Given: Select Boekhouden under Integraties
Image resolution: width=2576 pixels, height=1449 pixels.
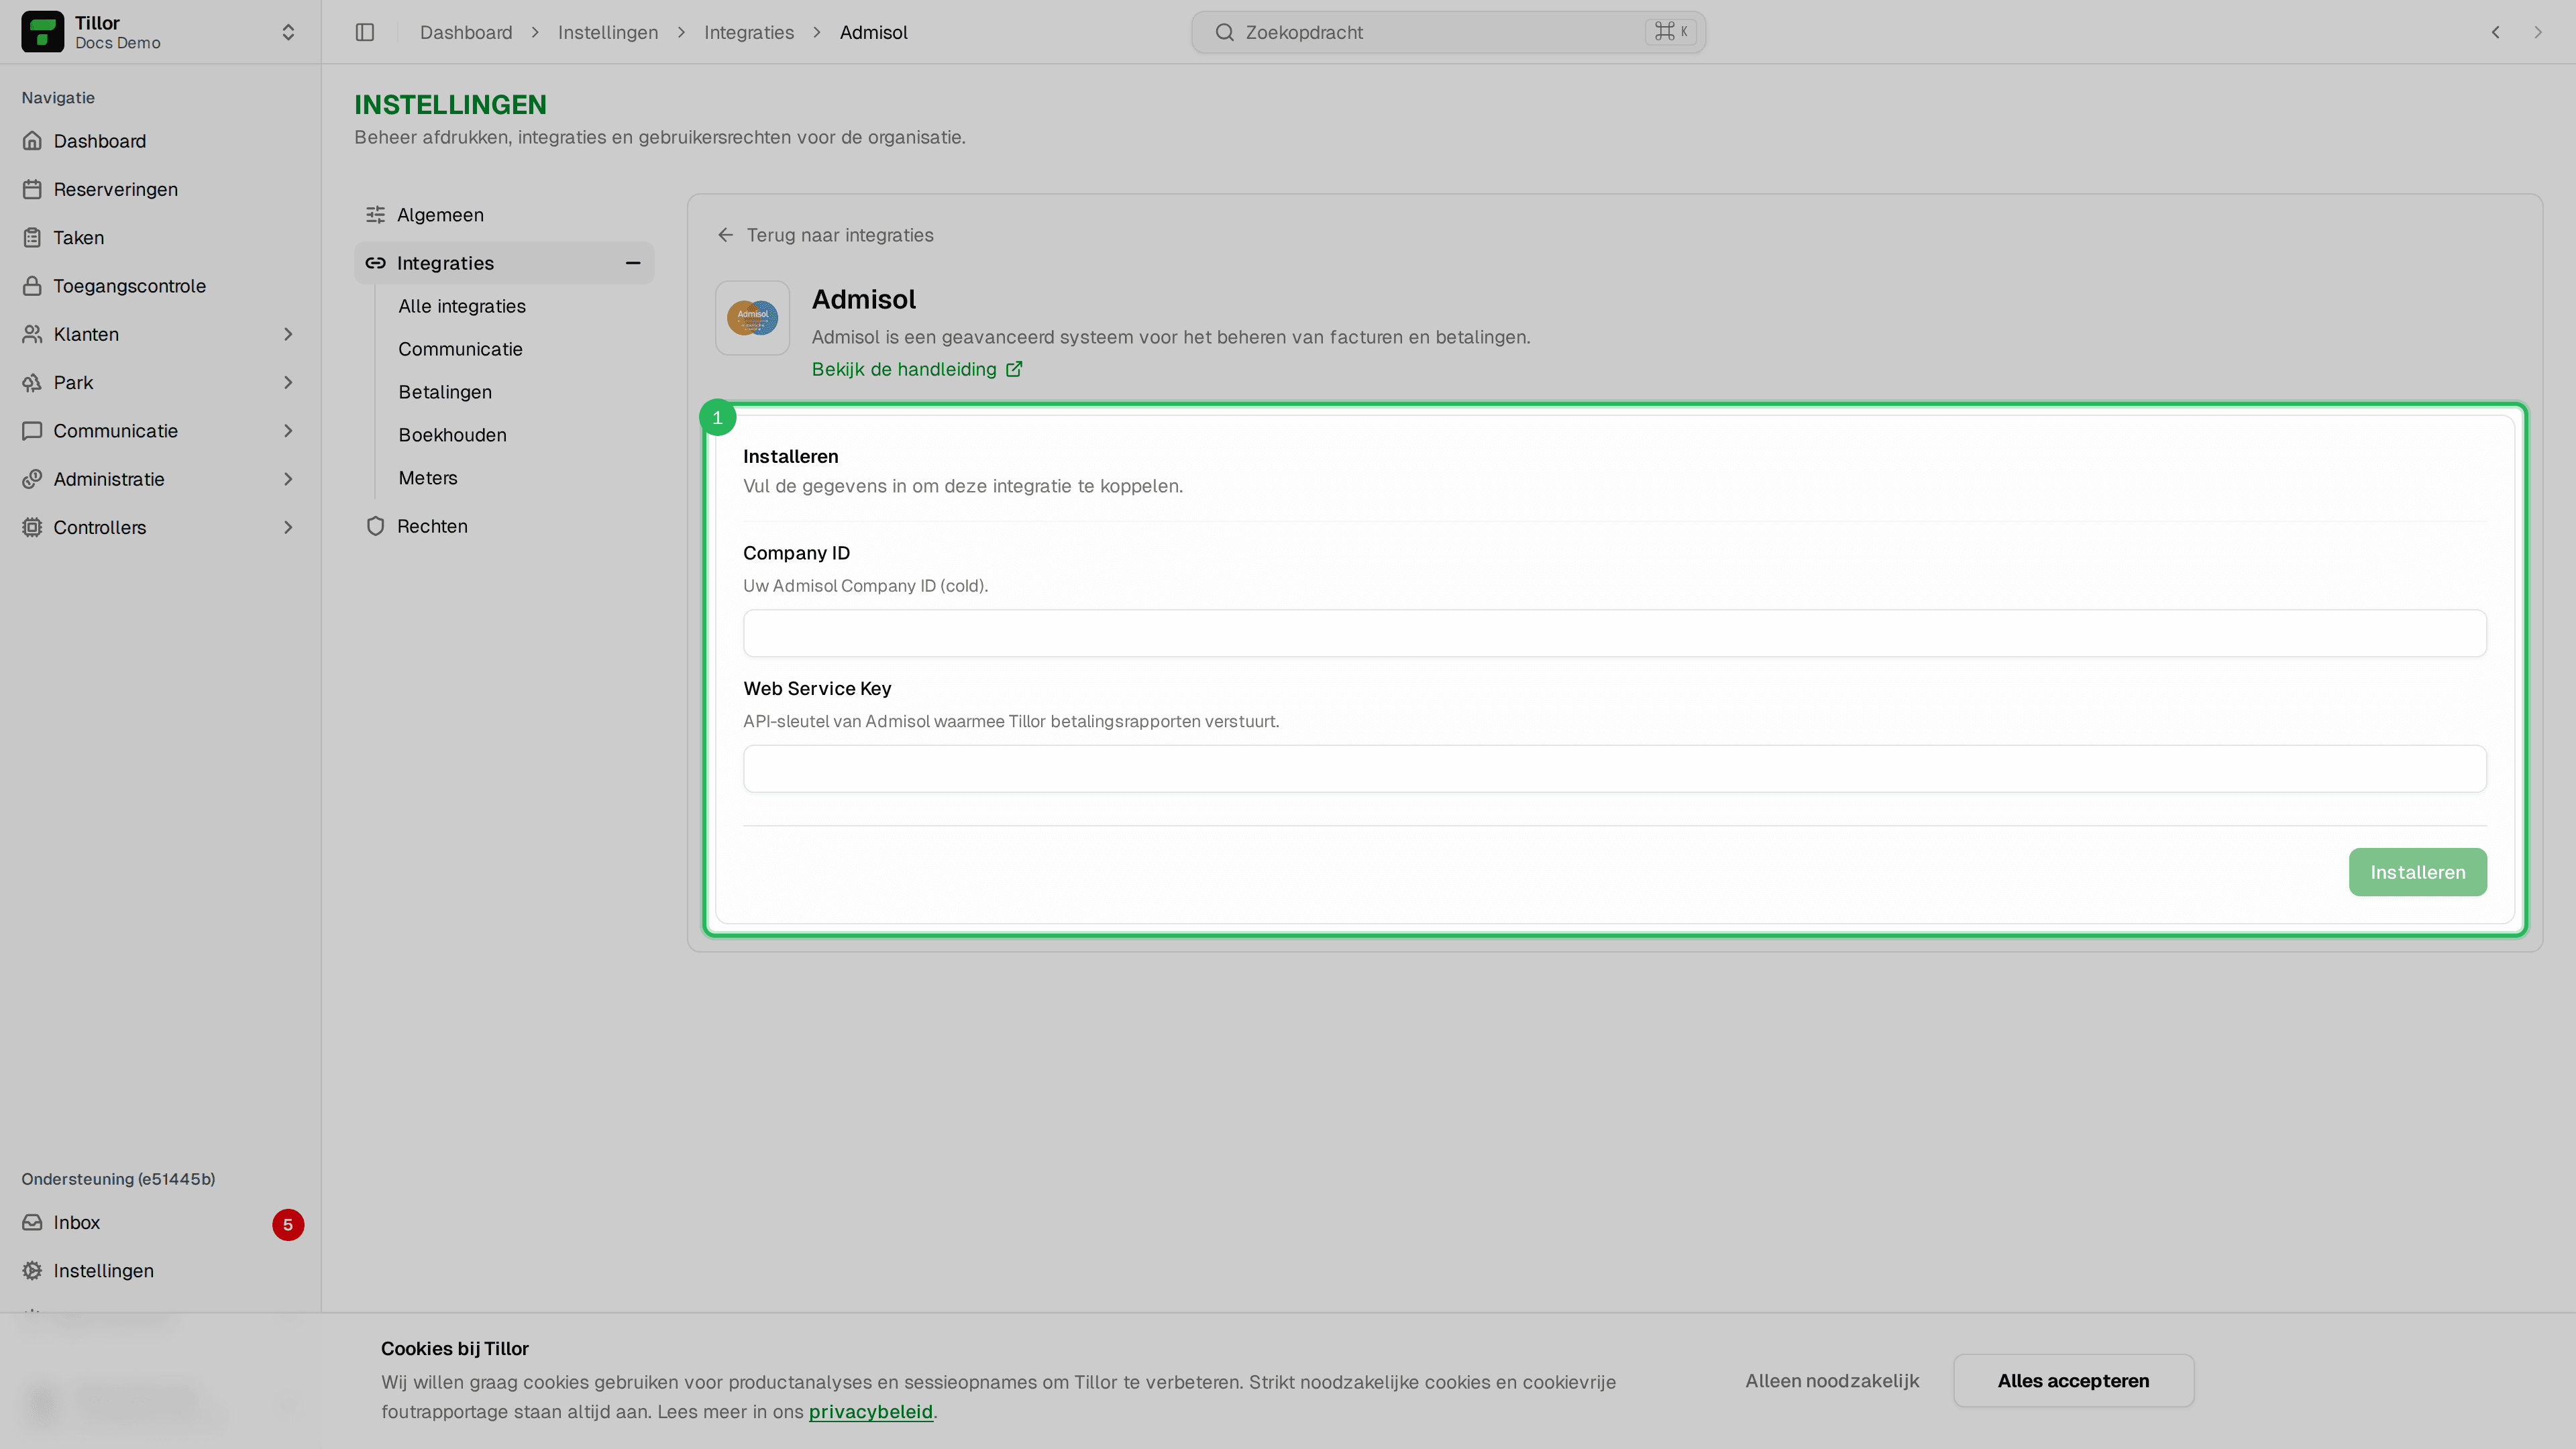Looking at the screenshot, I should (452, 435).
